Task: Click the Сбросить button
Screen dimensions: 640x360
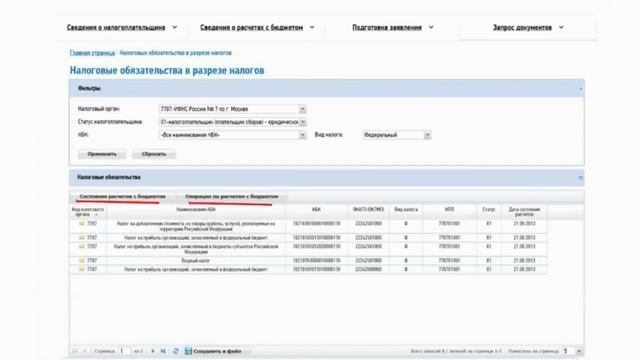Action: (154, 154)
